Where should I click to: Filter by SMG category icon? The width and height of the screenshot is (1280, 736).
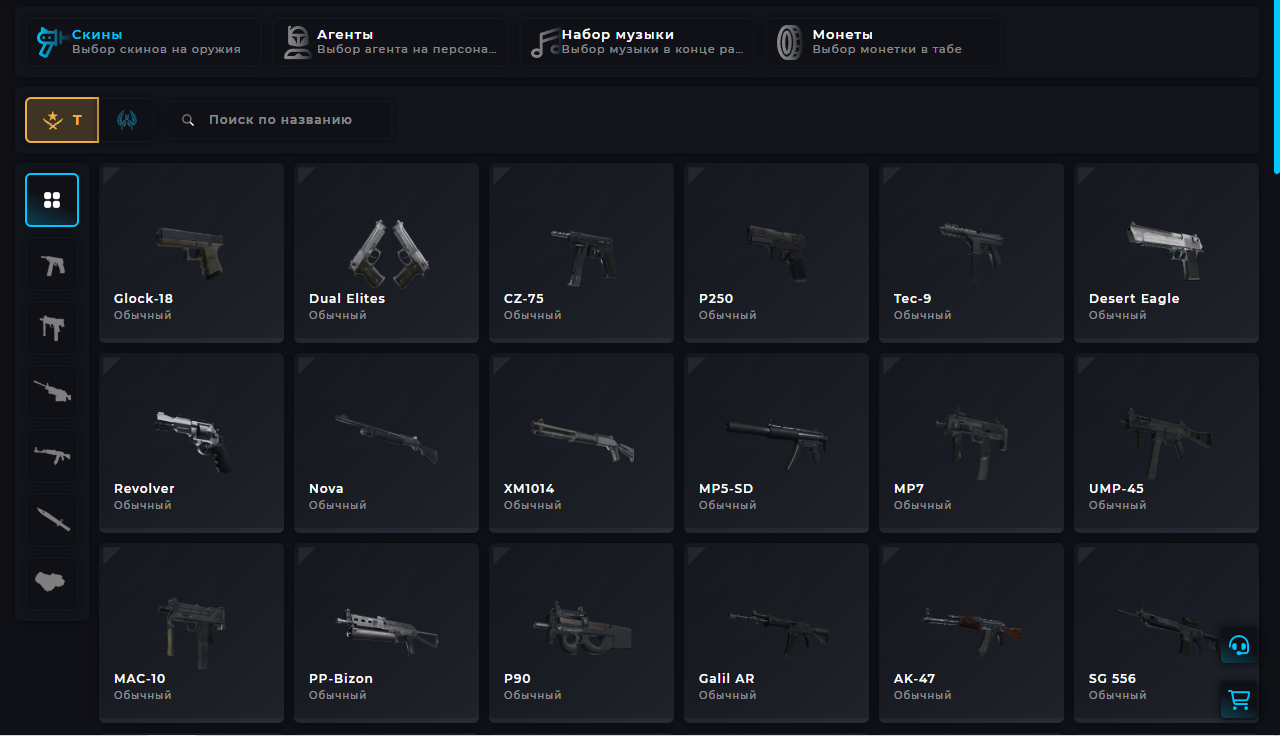pyautogui.click(x=52, y=328)
